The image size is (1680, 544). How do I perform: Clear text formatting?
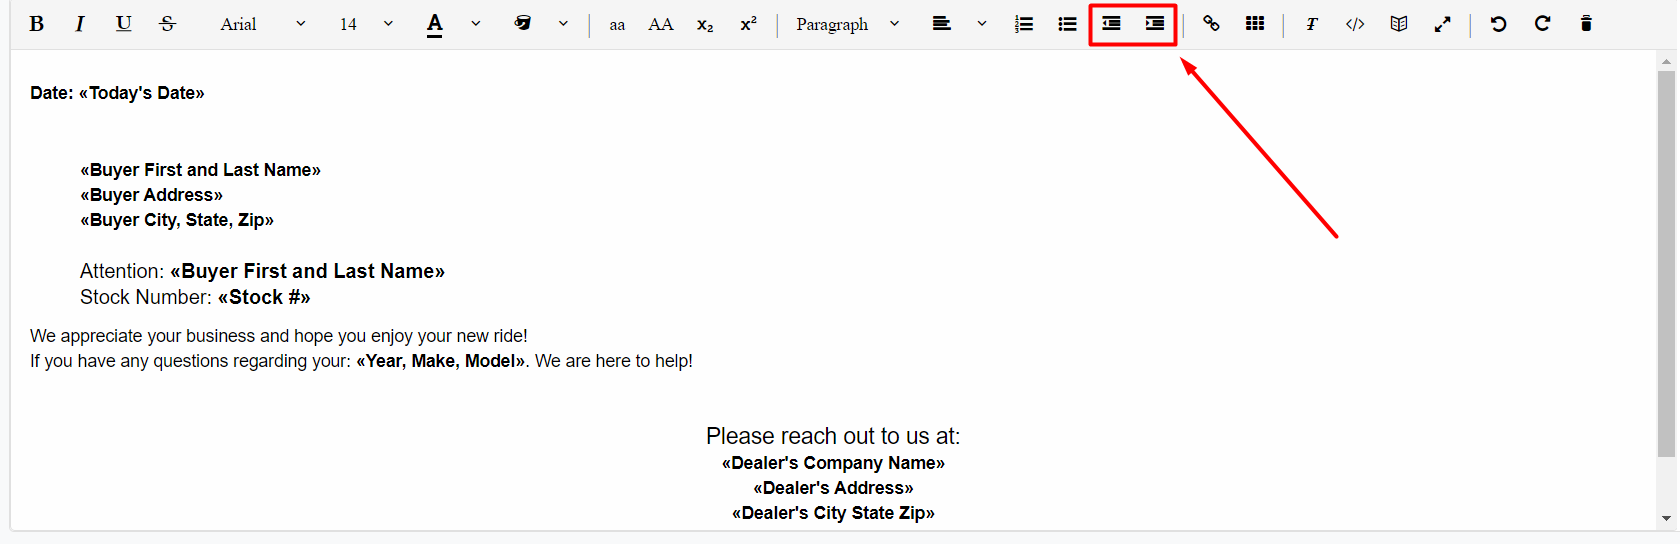pyautogui.click(x=1311, y=24)
